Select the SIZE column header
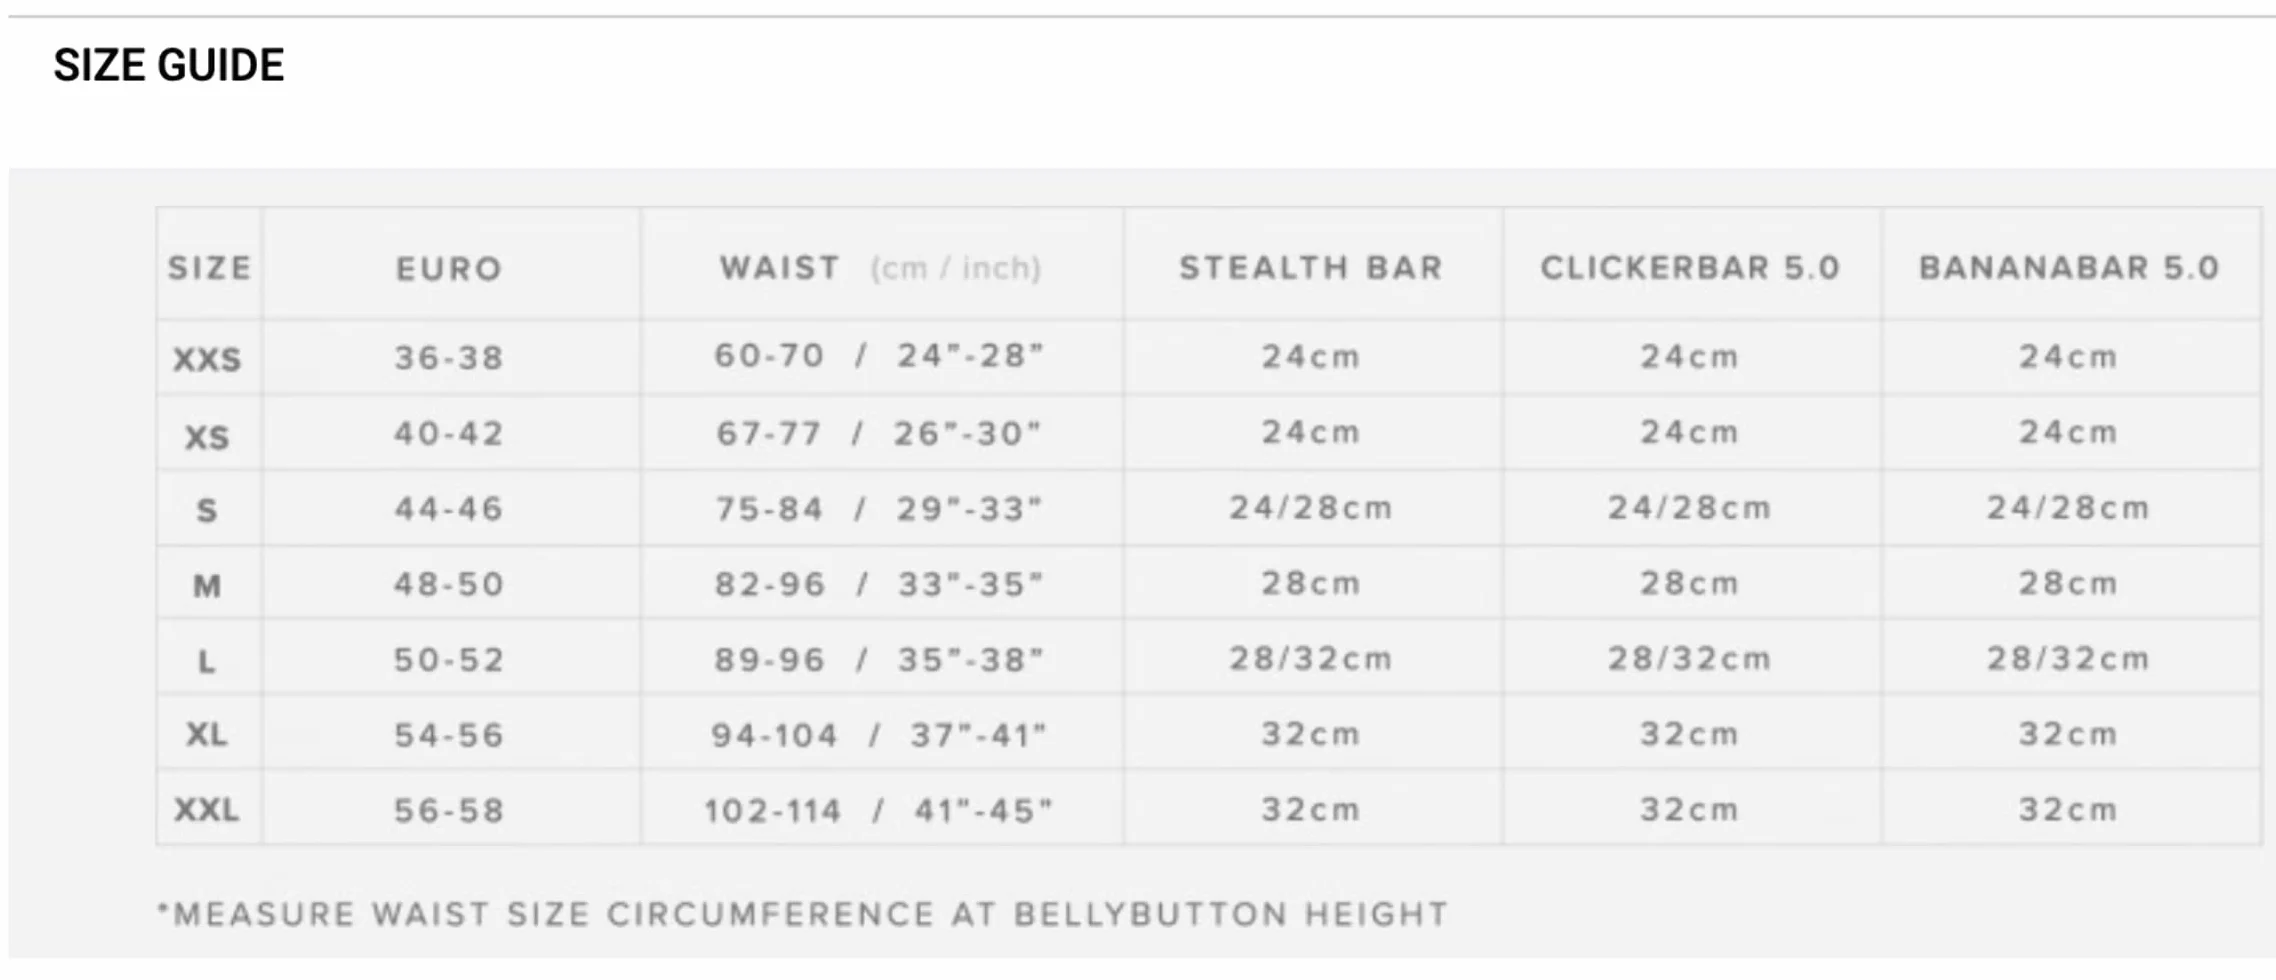Viewport: 2276px width, 980px height. pyautogui.click(x=210, y=268)
